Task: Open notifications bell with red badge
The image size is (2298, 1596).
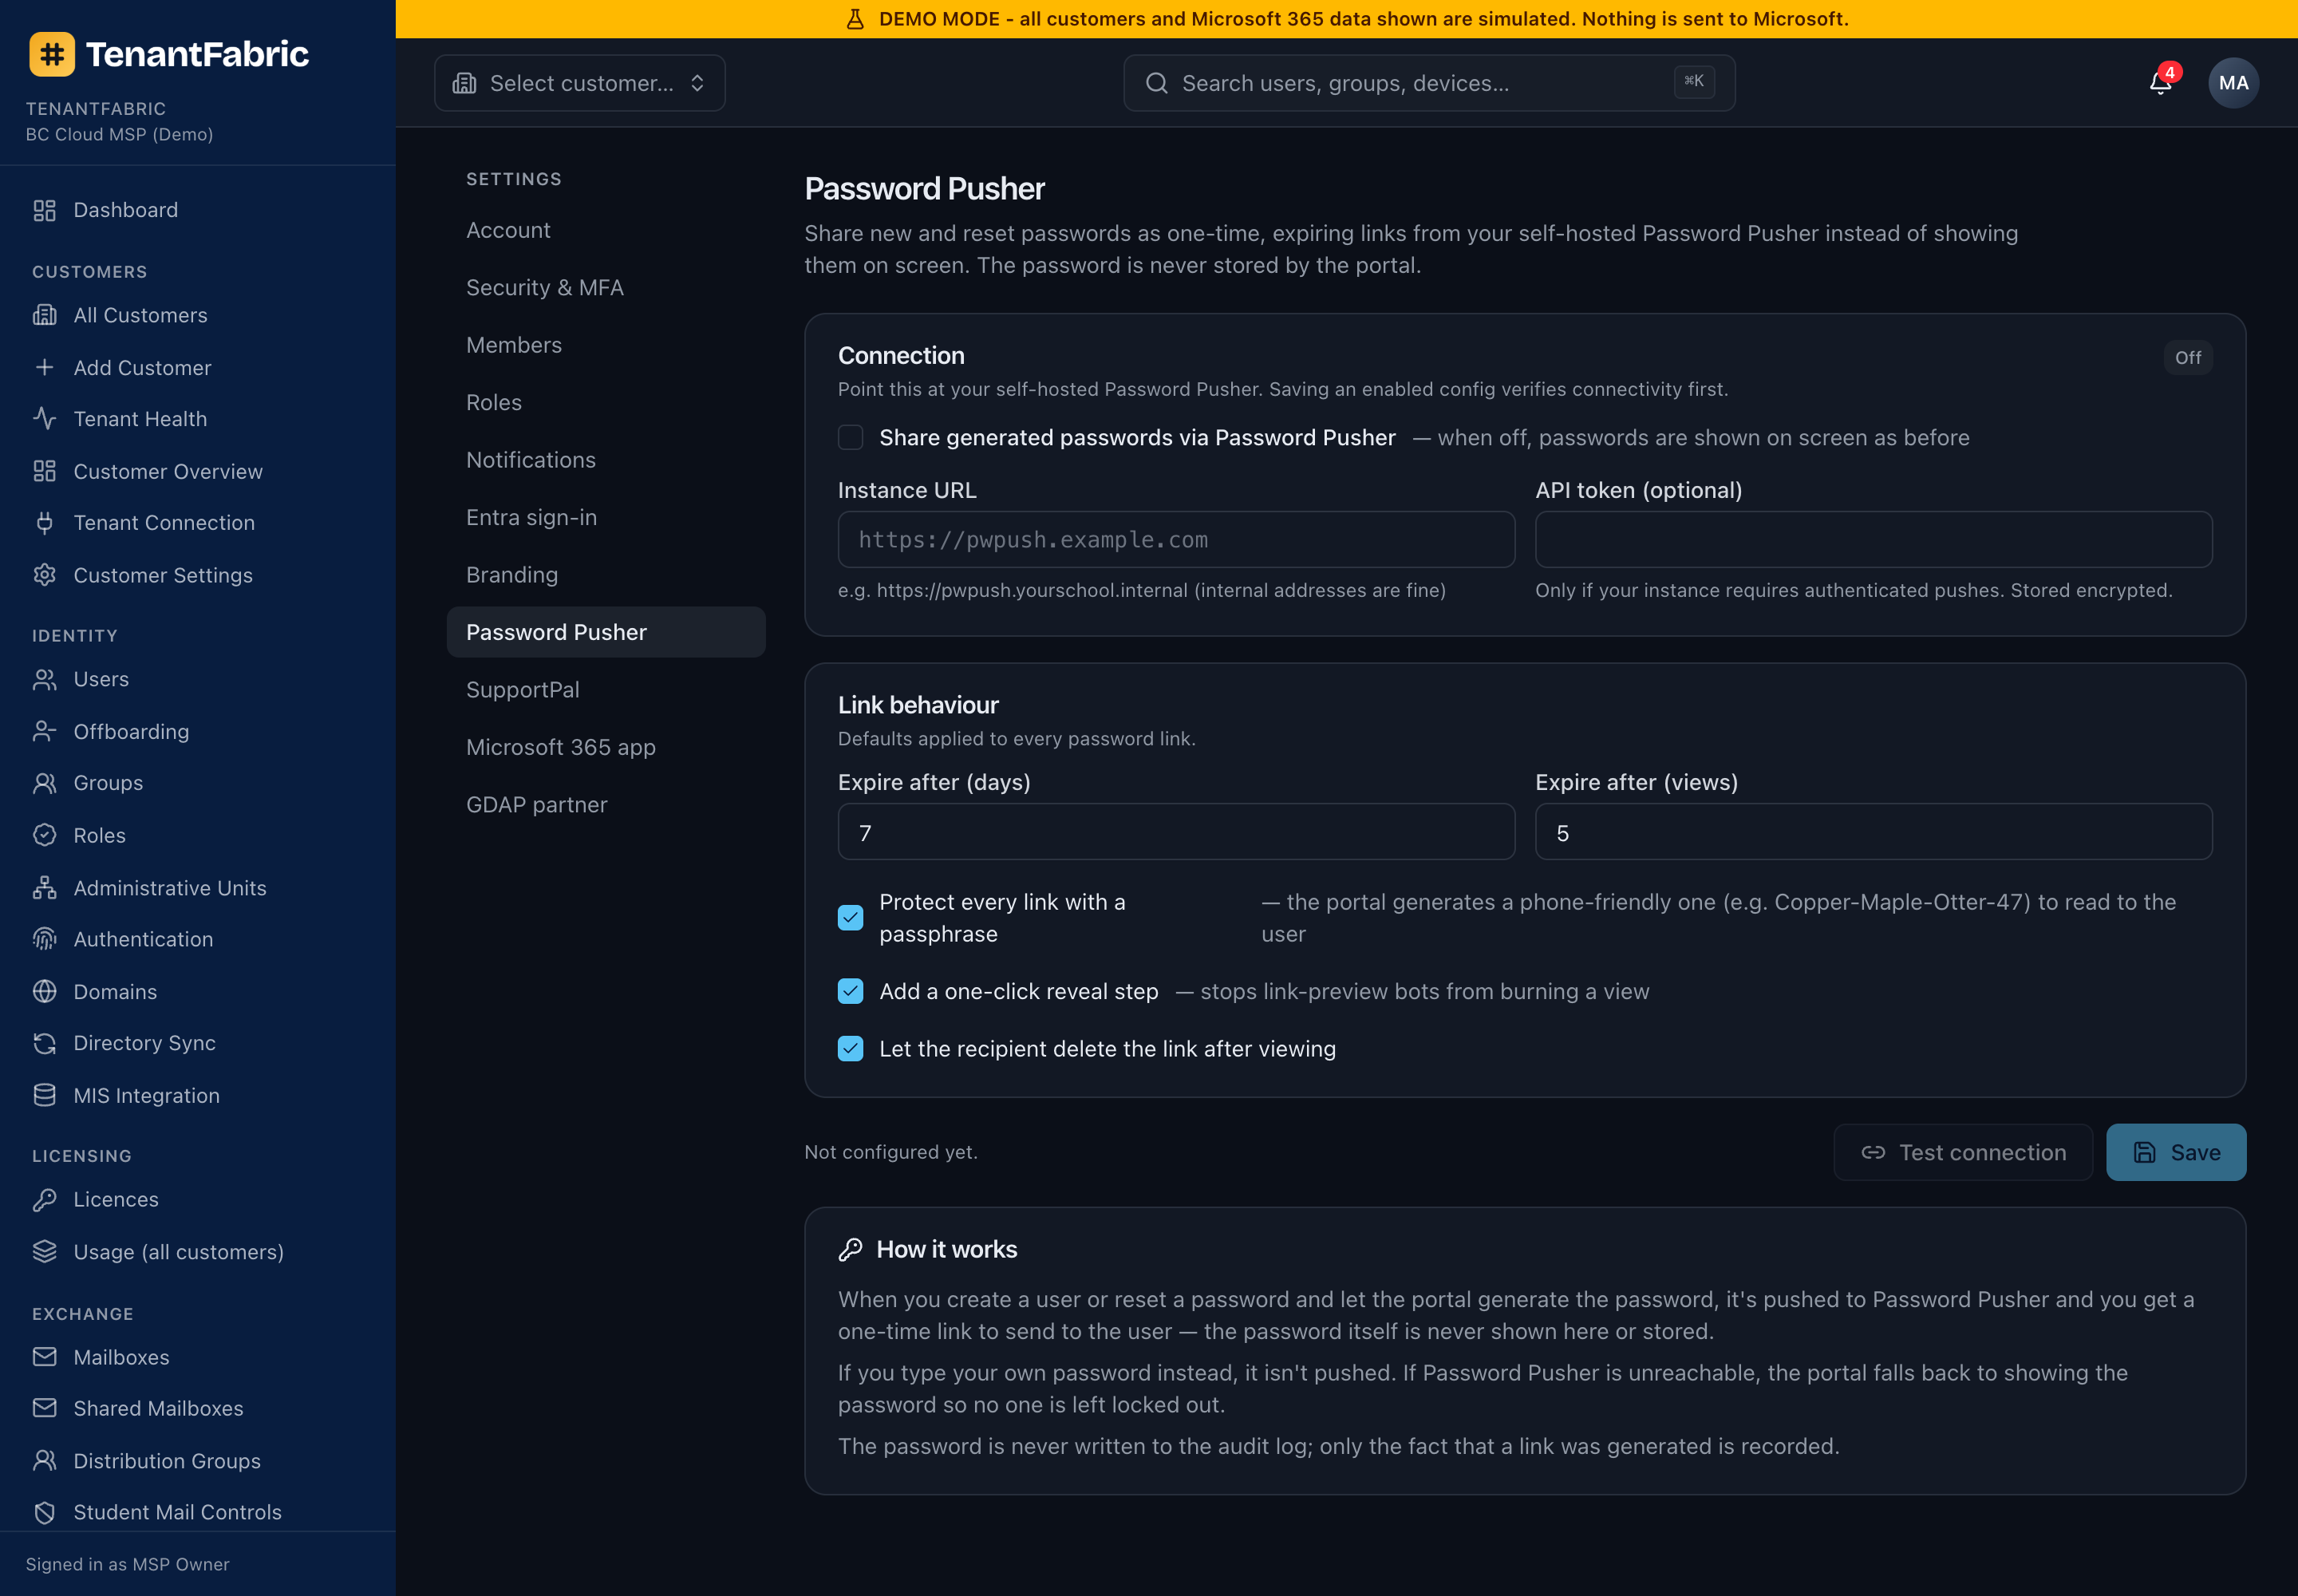Action: coord(2160,82)
